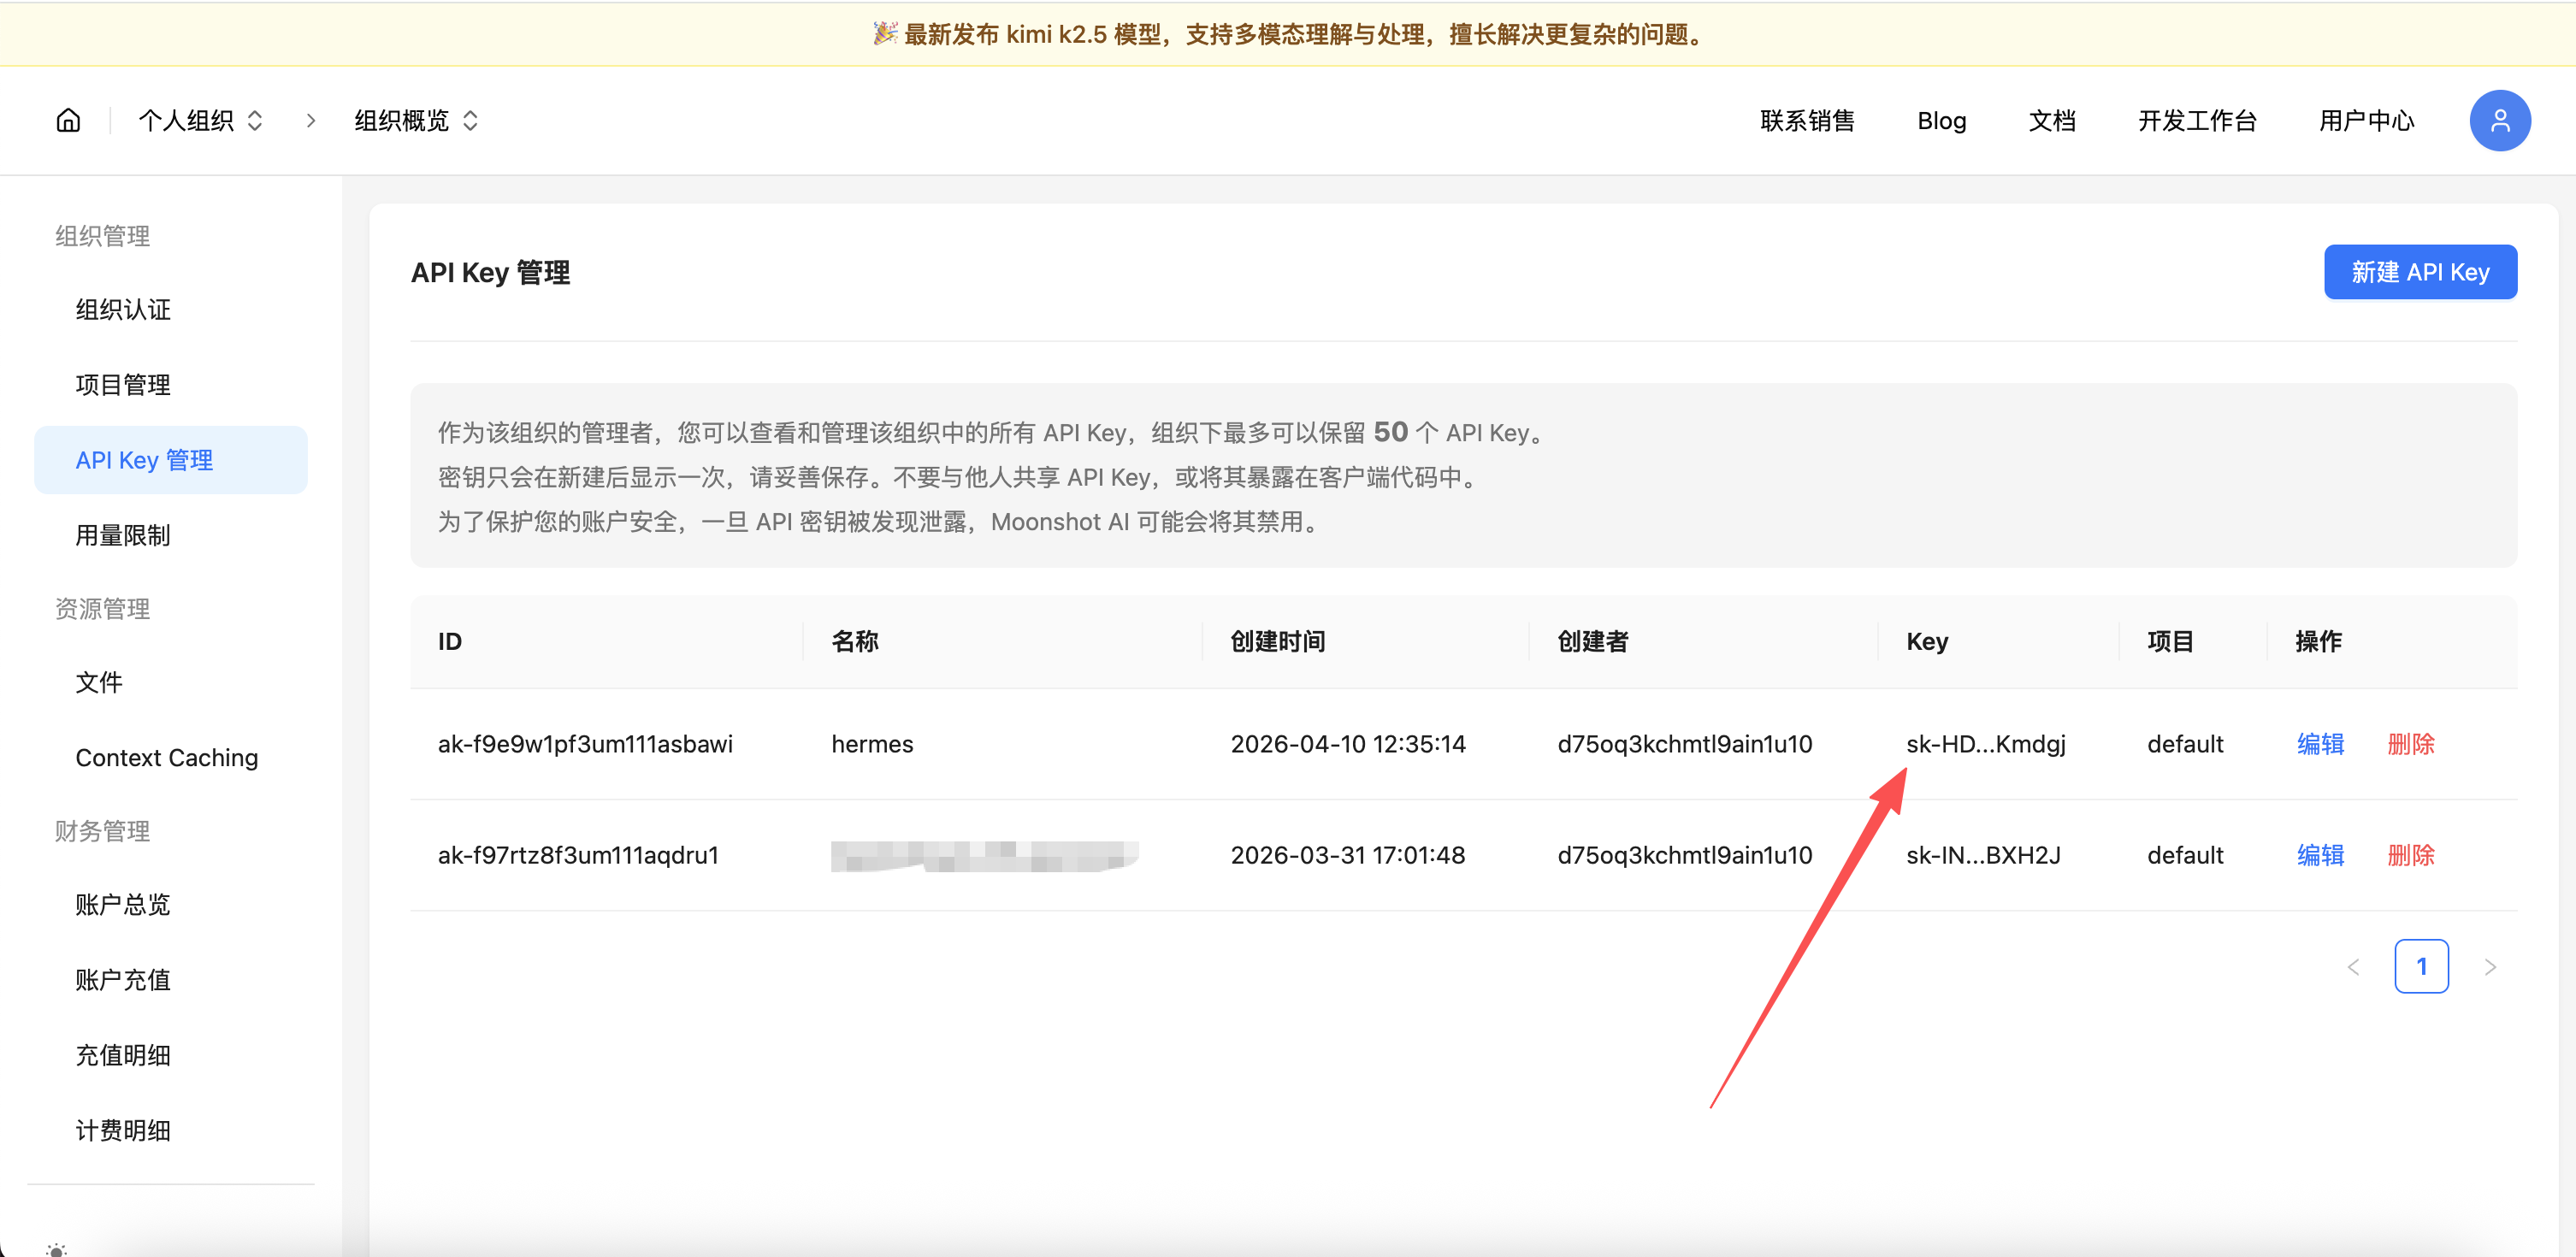The image size is (2576, 1257).
Task: Toggle the theme sun icon at bottom left
Action: [x=56, y=1249]
